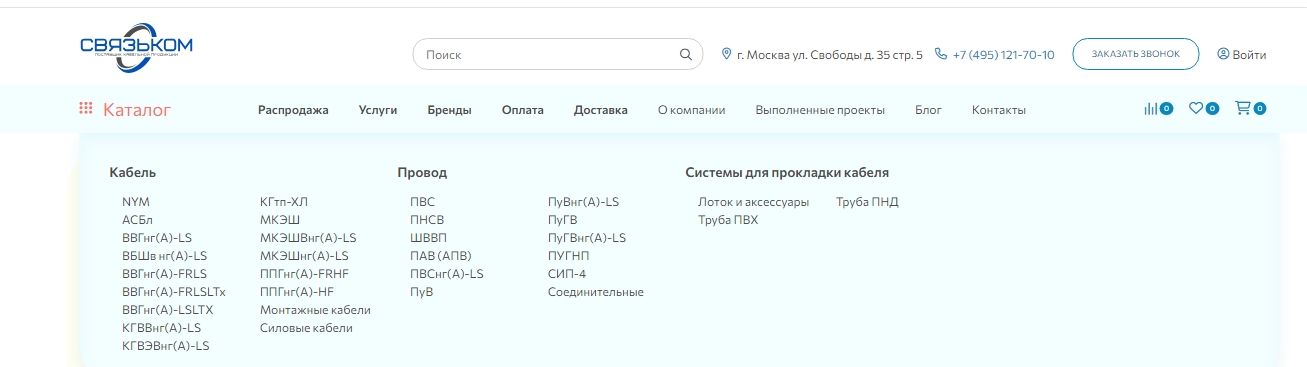Click the Заказать звонок button

pyautogui.click(x=1135, y=54)
